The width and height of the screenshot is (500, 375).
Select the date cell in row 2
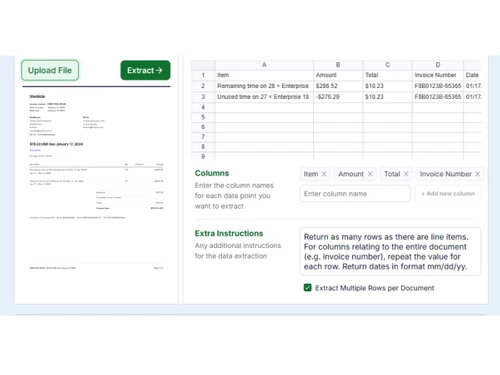(x=473, y=86)
